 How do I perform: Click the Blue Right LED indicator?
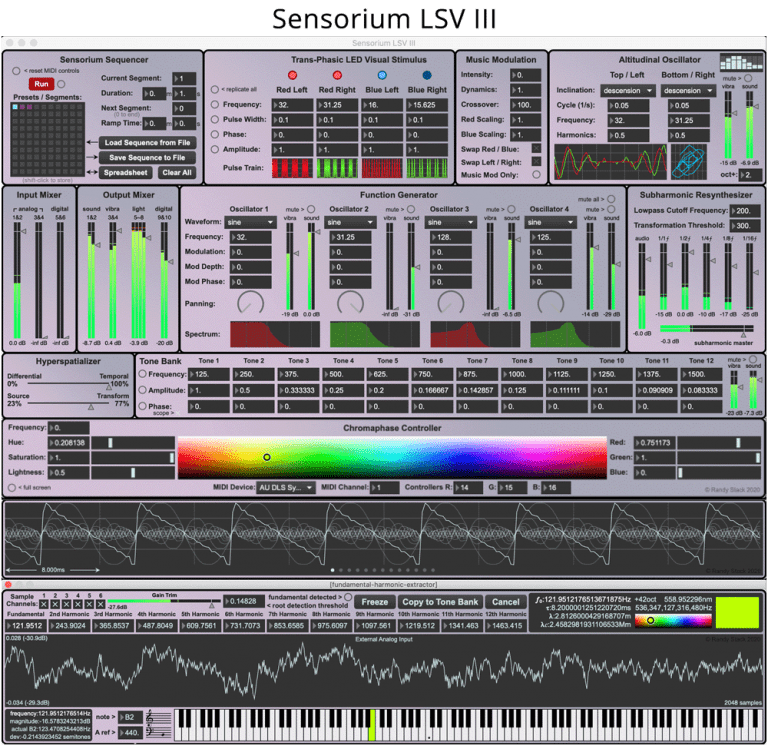click(427, 75)
